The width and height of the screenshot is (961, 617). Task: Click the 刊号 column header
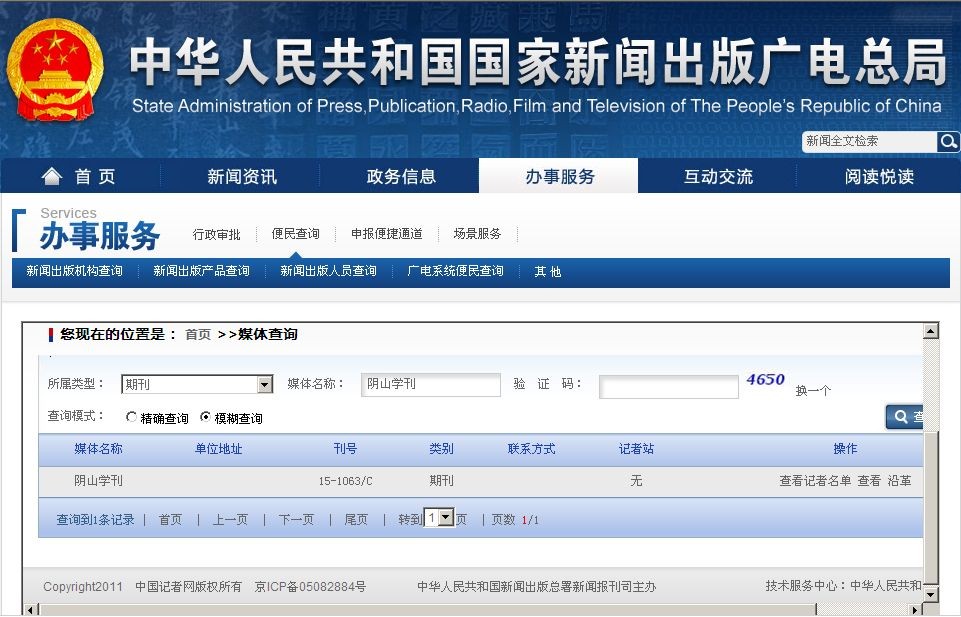345,449
